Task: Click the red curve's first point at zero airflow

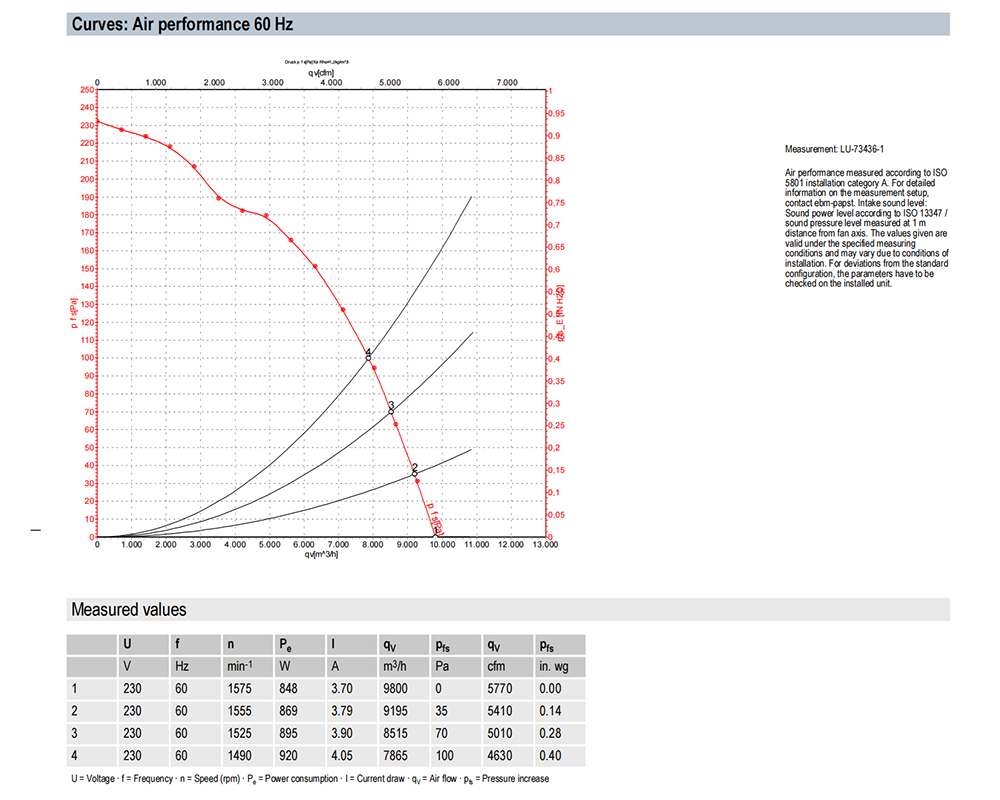Action: pos(97,121)
